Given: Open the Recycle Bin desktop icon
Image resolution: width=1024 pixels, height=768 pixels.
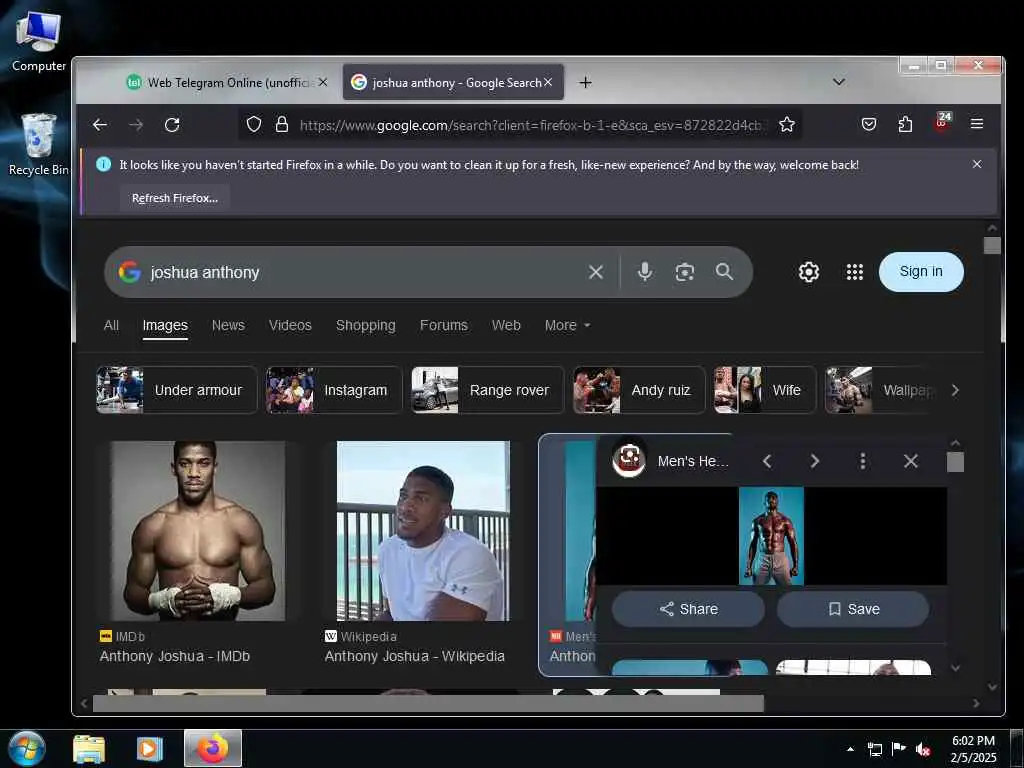Looking at the screenshot, I should coord(39,144).
